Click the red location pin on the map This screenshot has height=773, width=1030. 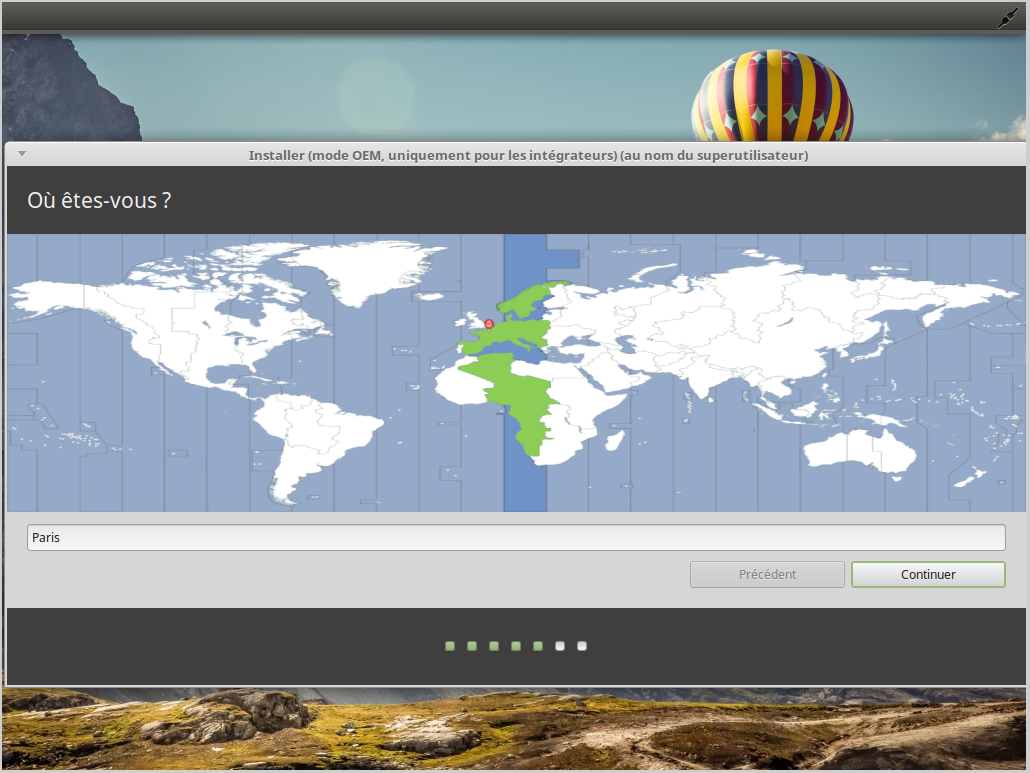(489, 323)
